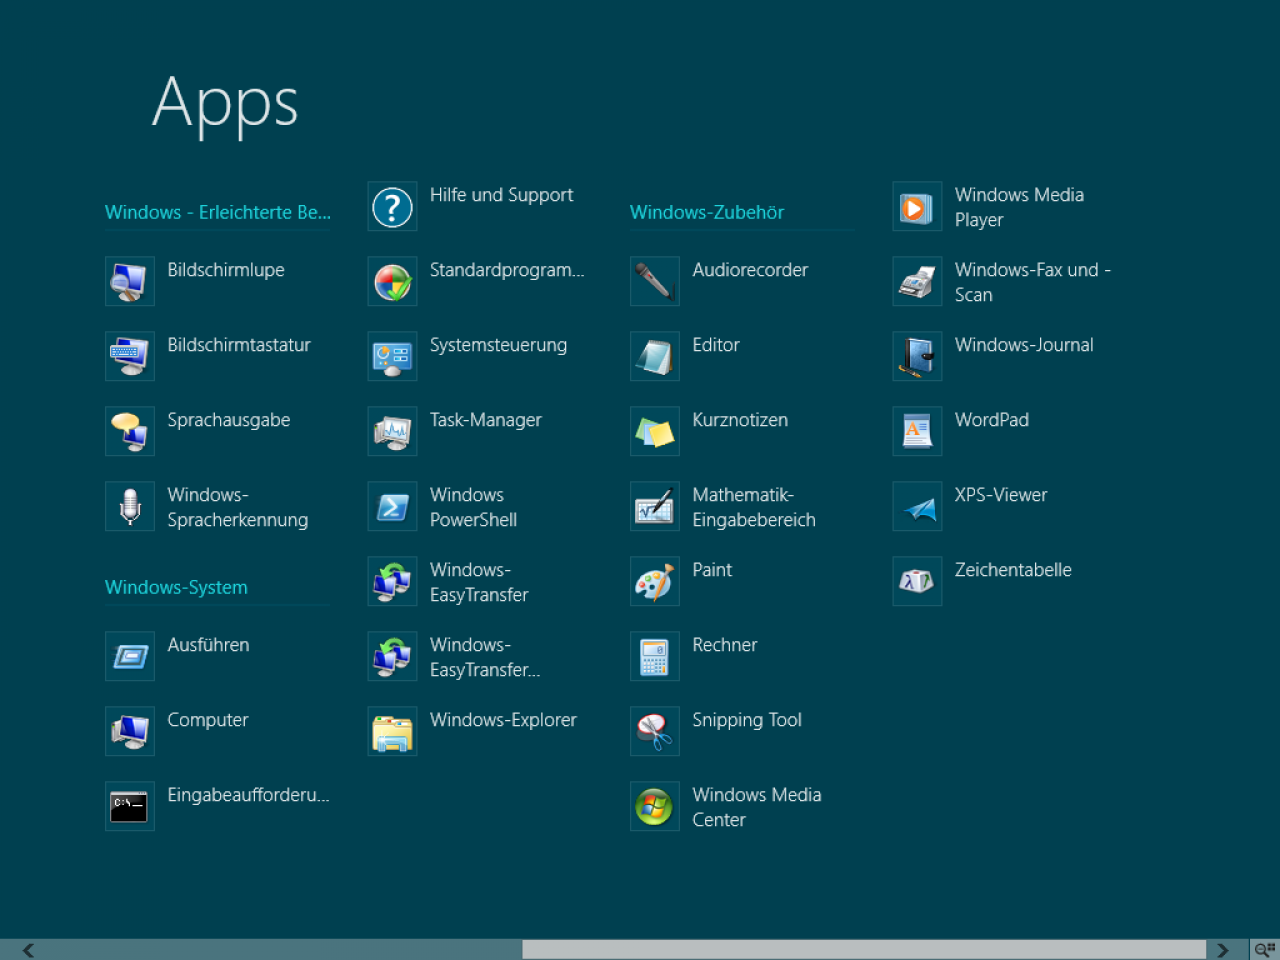Click the horizontal scrollbar thumb
1280x960 pixels.
point(864,950)
